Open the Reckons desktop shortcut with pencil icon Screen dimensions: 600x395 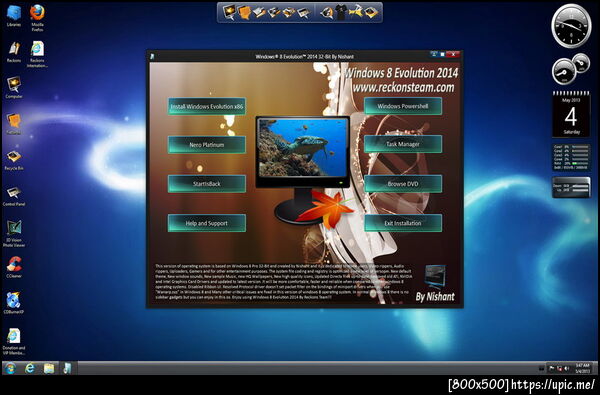[x=14, y=52]
